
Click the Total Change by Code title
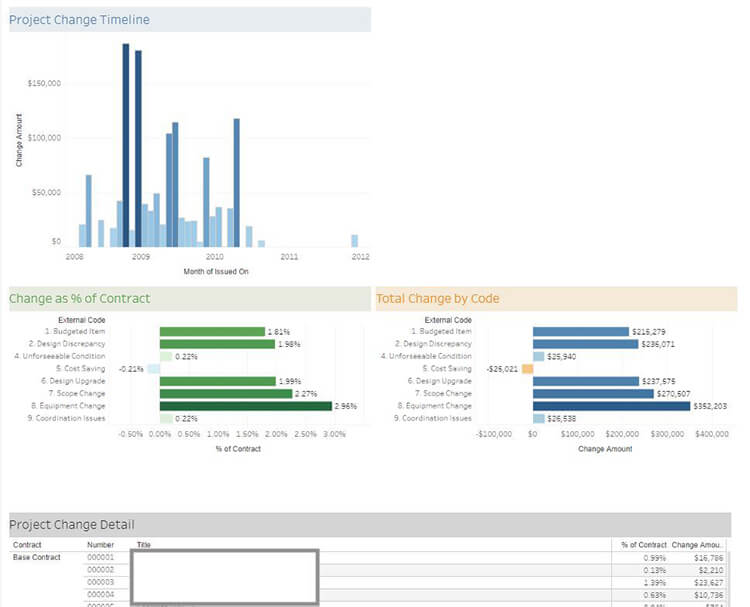(x=438, y=298)
